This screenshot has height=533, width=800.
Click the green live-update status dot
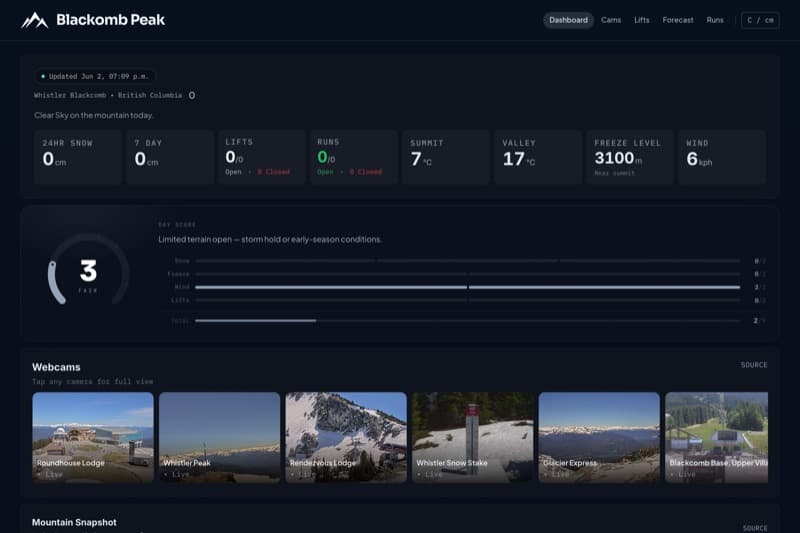[43, 77]
